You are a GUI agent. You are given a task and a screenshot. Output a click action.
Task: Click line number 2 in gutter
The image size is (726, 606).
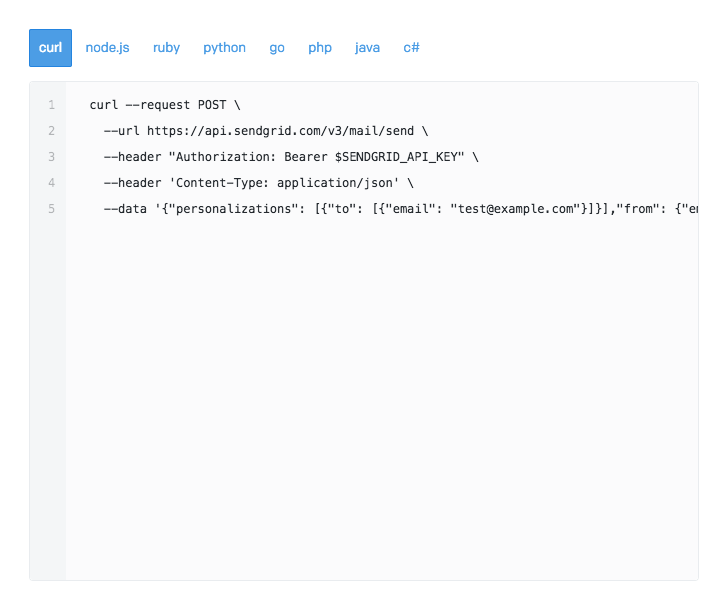coord(51,131)
